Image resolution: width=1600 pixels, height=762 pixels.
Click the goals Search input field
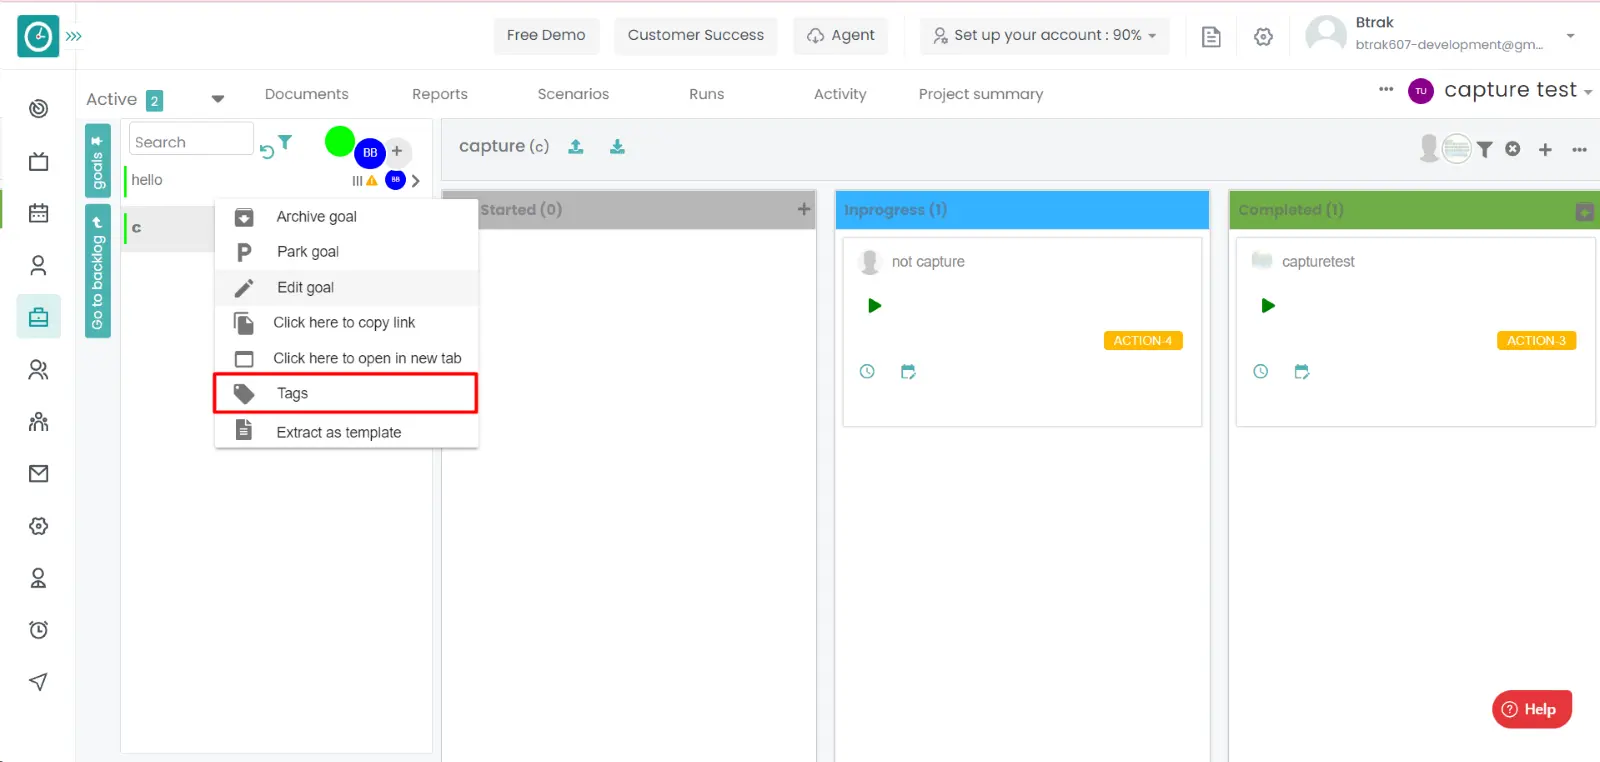190,142
